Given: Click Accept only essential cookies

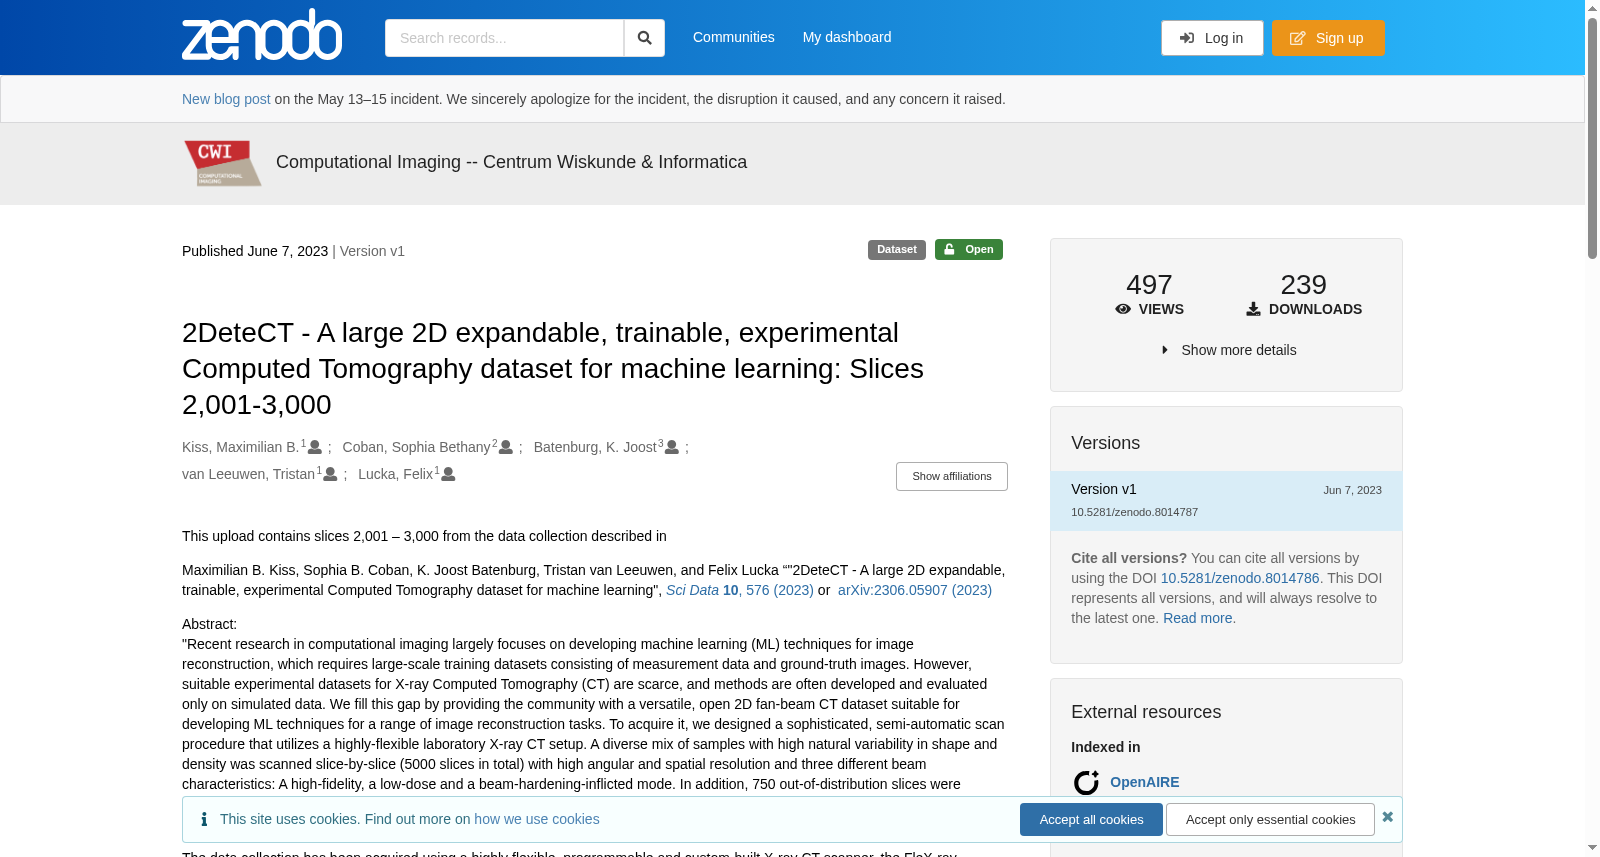Looking at the screenshot, I should pyautogui.click(x=1270, y=819).
